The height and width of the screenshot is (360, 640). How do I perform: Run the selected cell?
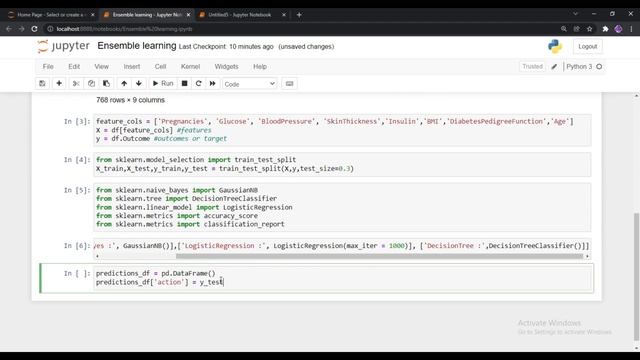(x=163, y=83)
